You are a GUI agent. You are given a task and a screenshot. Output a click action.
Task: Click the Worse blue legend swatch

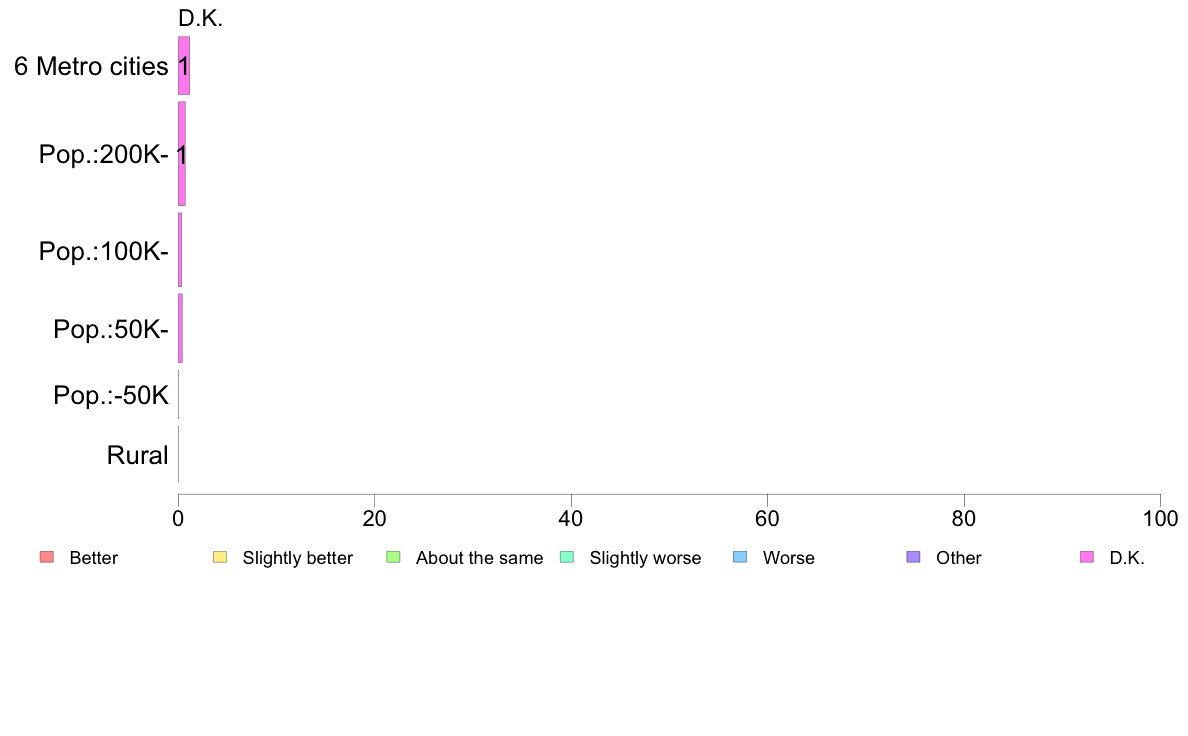tap(740, 557)
